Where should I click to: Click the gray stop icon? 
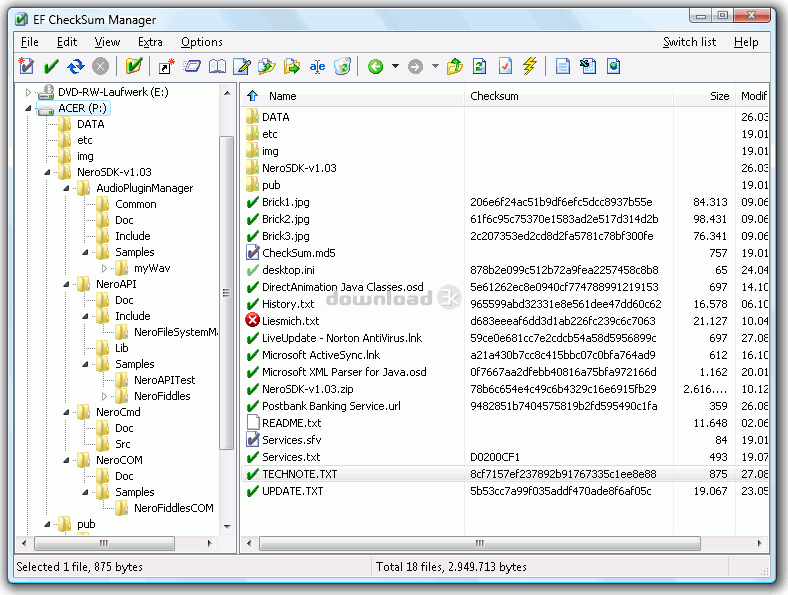coord(101,66)
